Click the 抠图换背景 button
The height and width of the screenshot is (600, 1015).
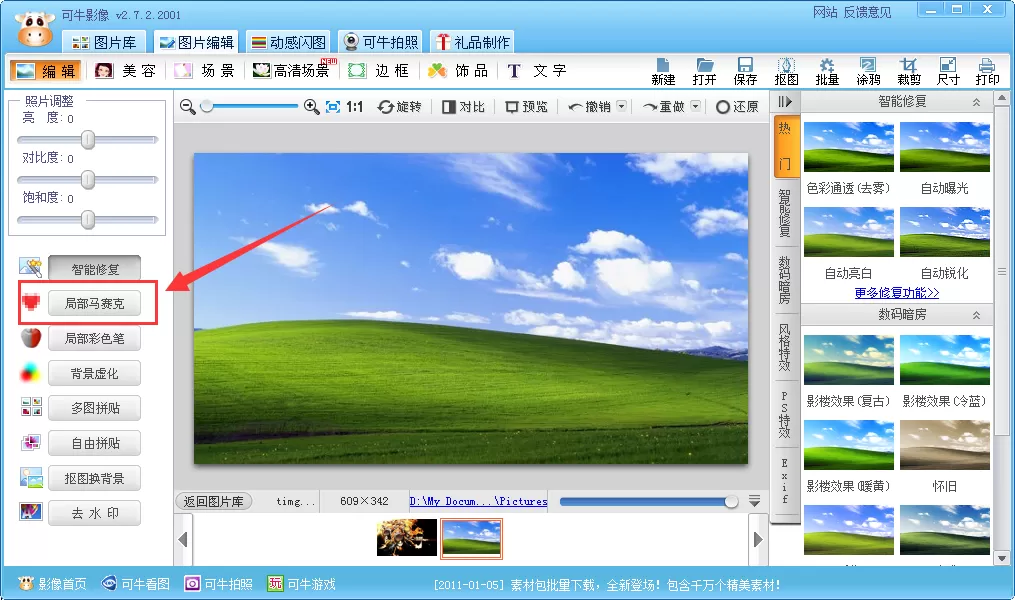click(95, 478)
